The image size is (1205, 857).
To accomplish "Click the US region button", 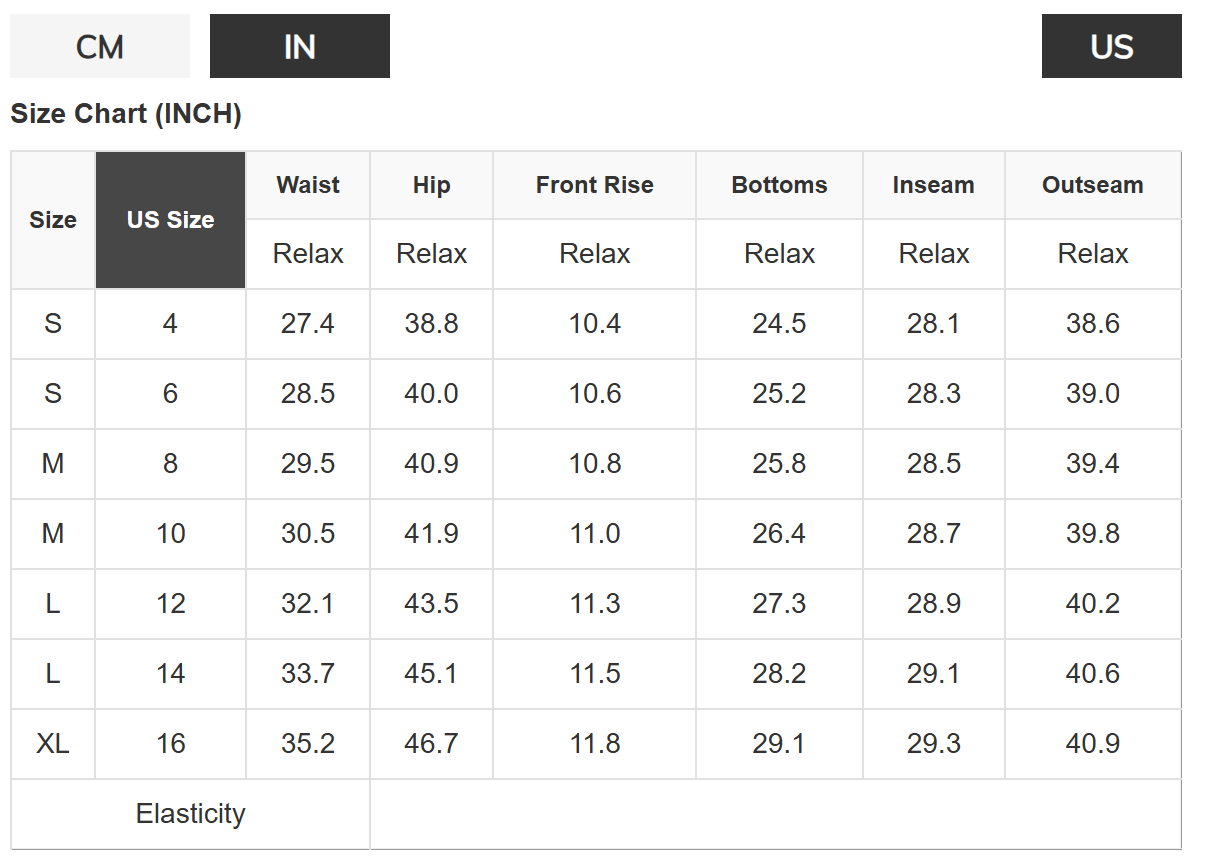I will point(1111,47).
